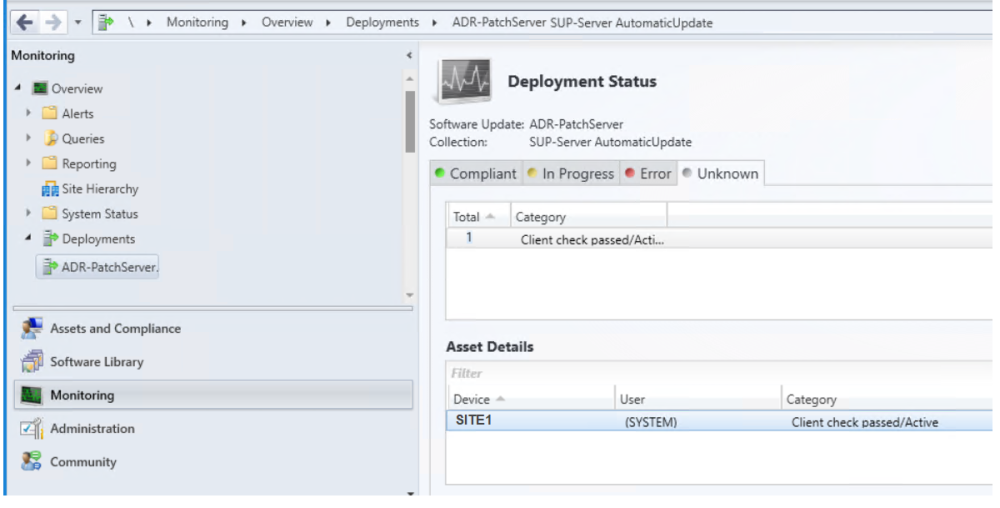Switch to the Error tab
The image size is (1000, 508).
pos(648,174)
